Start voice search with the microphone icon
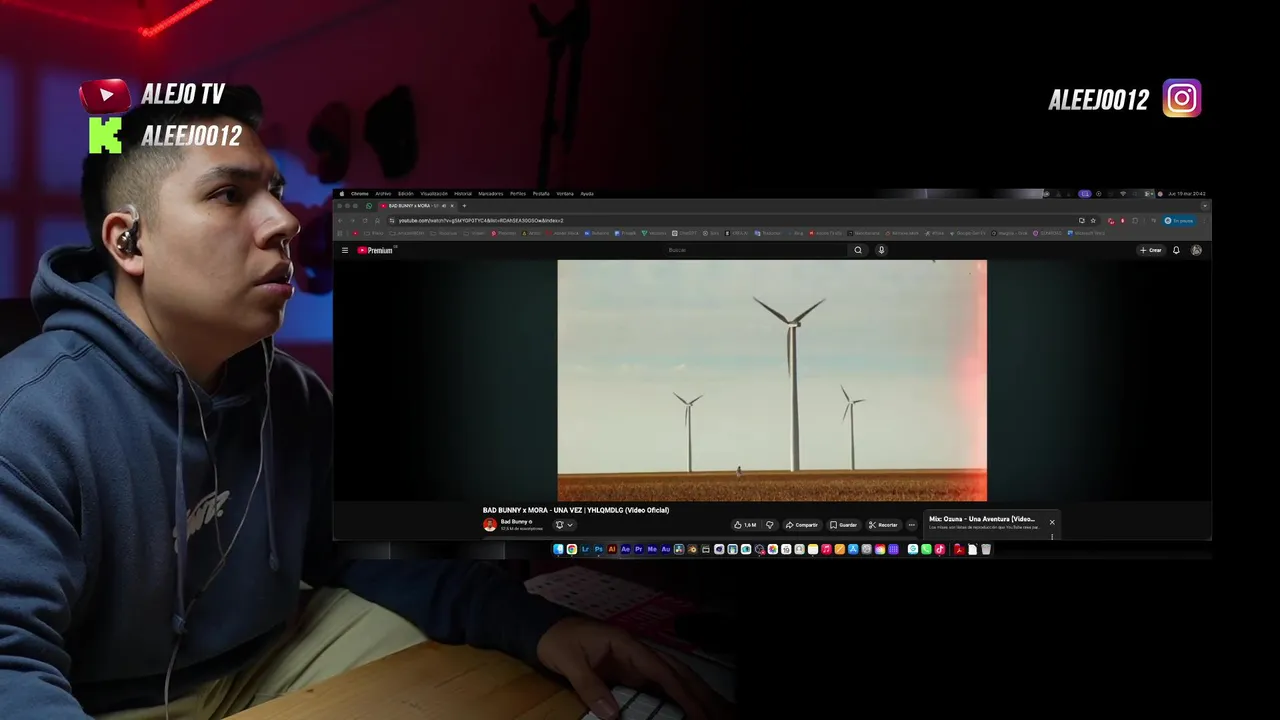Image resolution: width=1280 pixels, height=720 pixels. (881, 250)
